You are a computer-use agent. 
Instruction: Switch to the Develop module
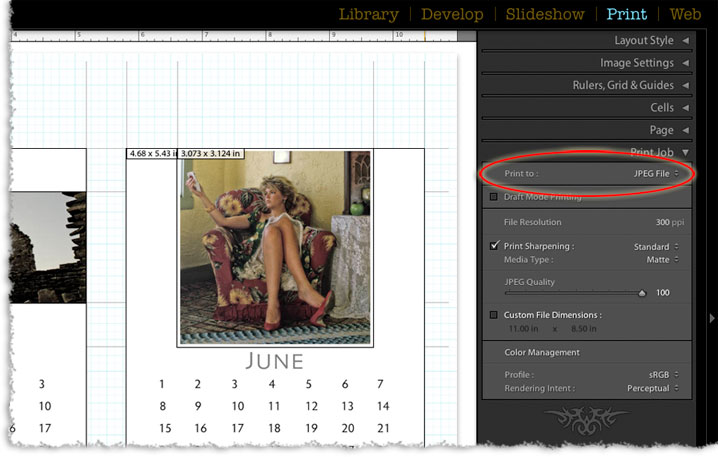tap(451, 14)
